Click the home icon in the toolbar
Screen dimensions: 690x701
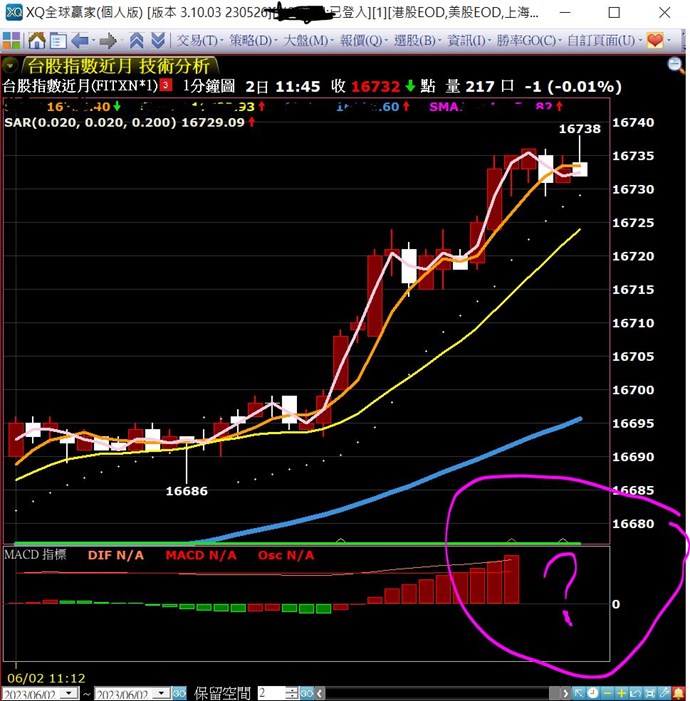pyautogui.click(x=36, y=41)
